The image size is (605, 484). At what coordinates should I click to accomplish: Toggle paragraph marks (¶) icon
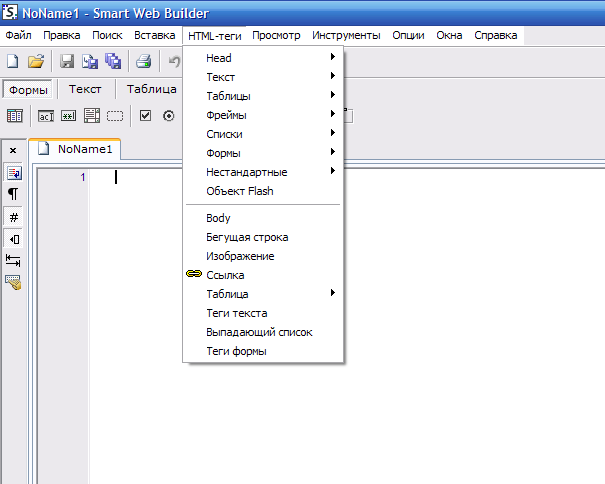click(x=13, y=194)
